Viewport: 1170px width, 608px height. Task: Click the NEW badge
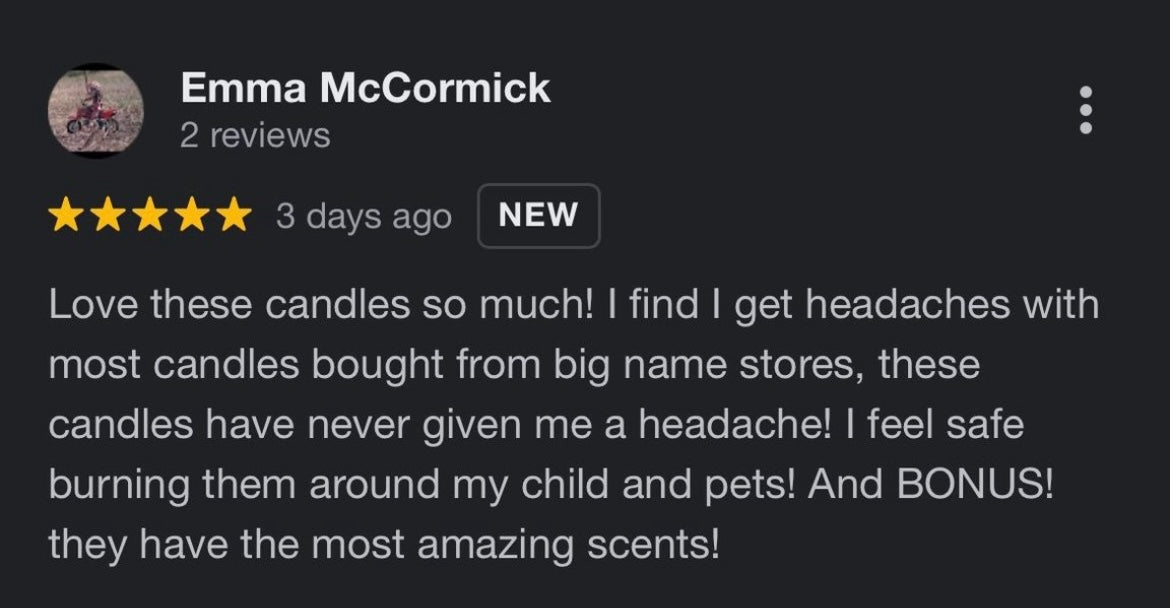point(538,216)
